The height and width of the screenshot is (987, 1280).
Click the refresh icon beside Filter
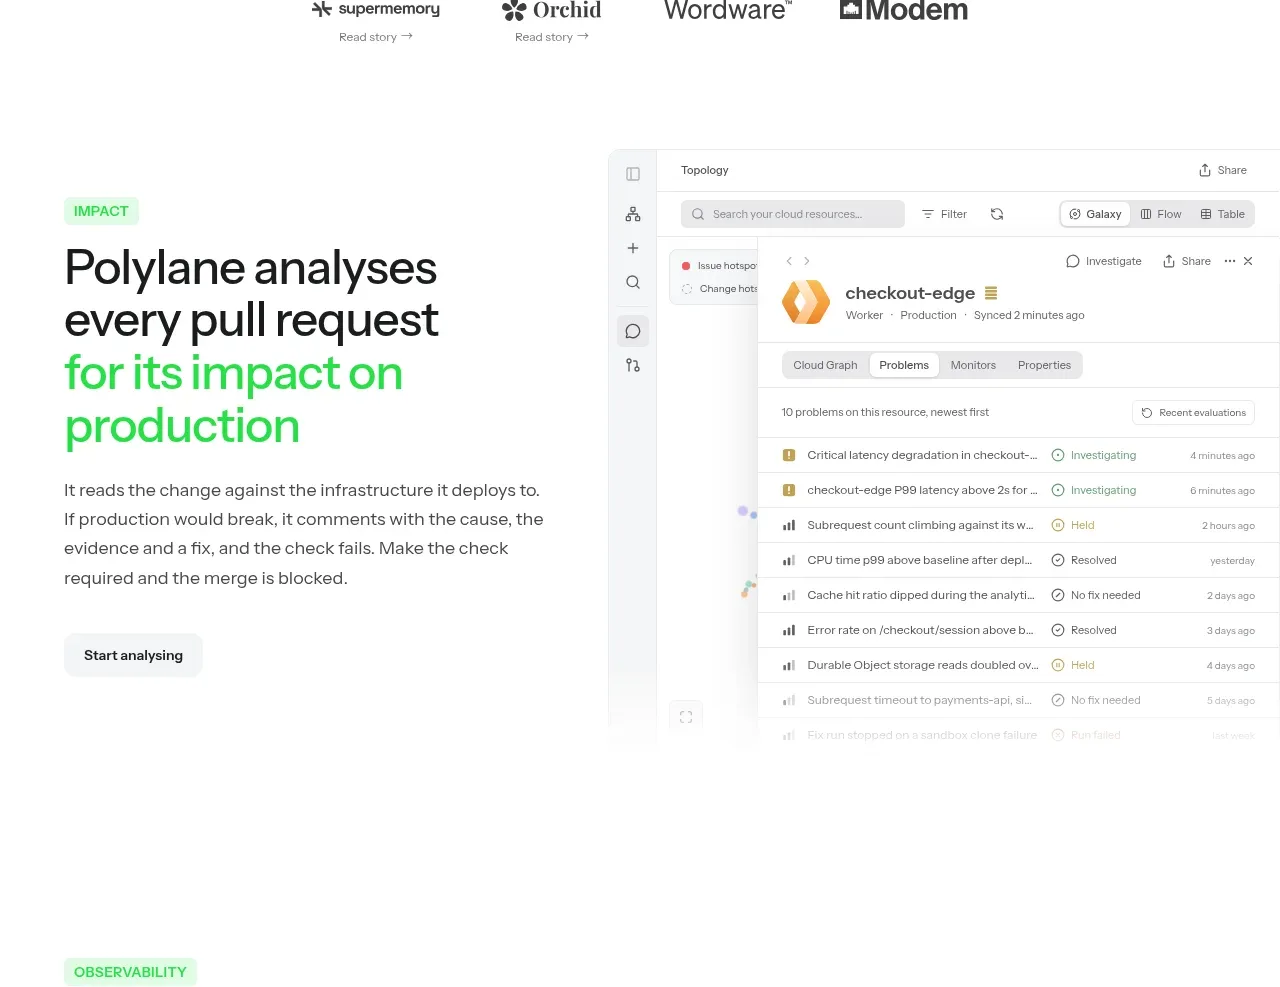(997, 214)
